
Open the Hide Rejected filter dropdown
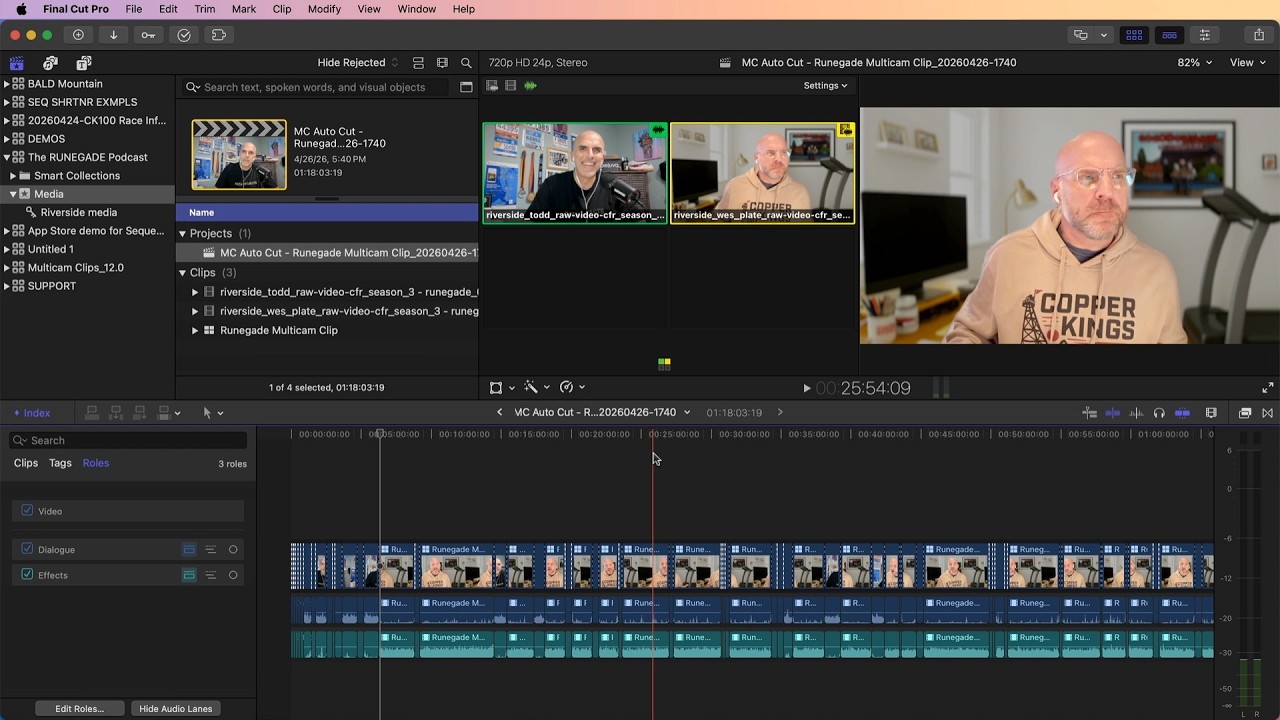(357, 63)
